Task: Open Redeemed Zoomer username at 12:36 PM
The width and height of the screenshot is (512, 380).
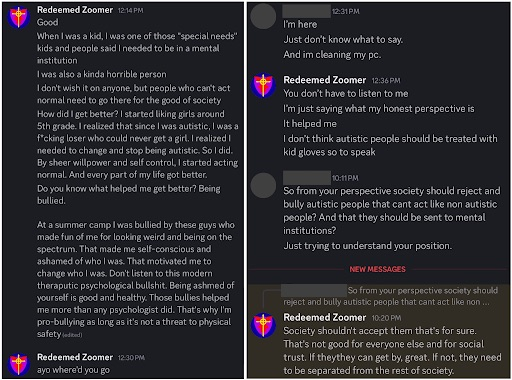Action: (325, 80)
